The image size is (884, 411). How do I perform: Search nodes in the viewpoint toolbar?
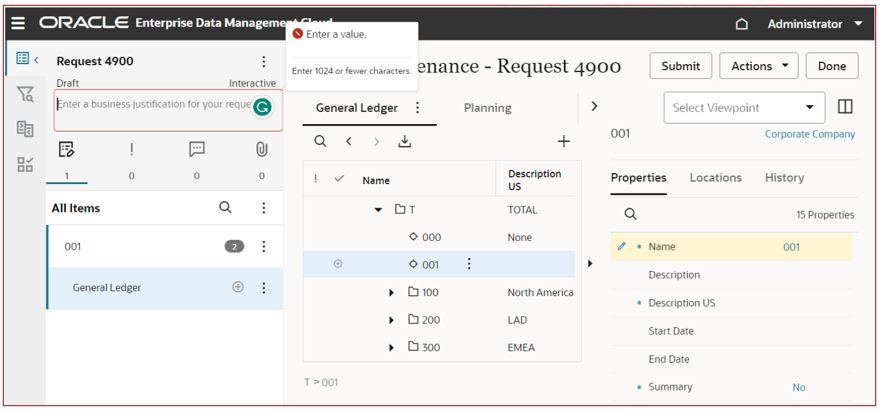[320, 142]
